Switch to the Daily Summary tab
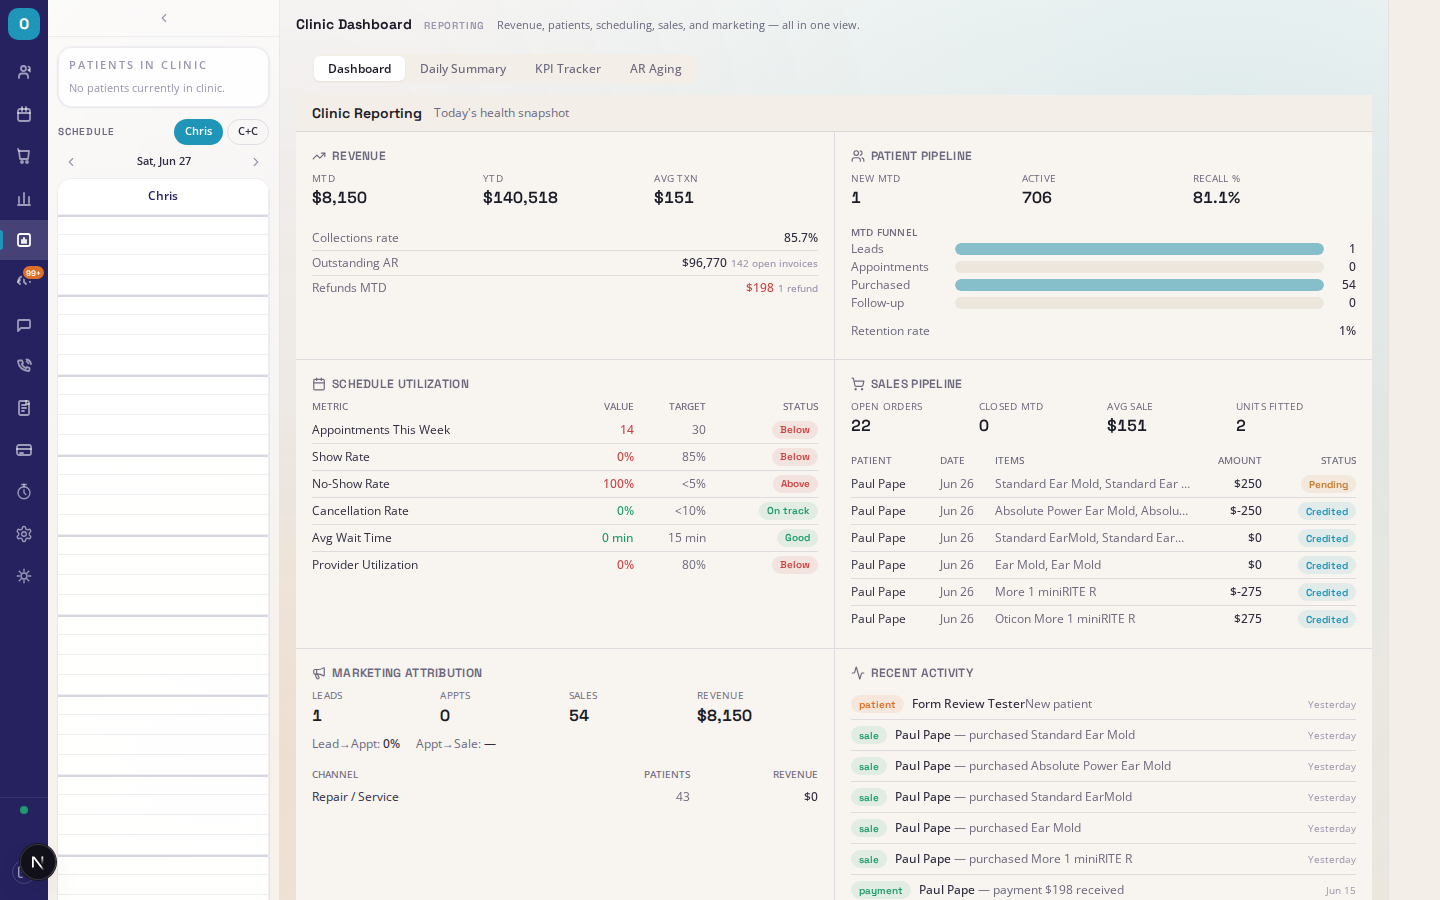The image size is (1440, 900). [463, 69]
